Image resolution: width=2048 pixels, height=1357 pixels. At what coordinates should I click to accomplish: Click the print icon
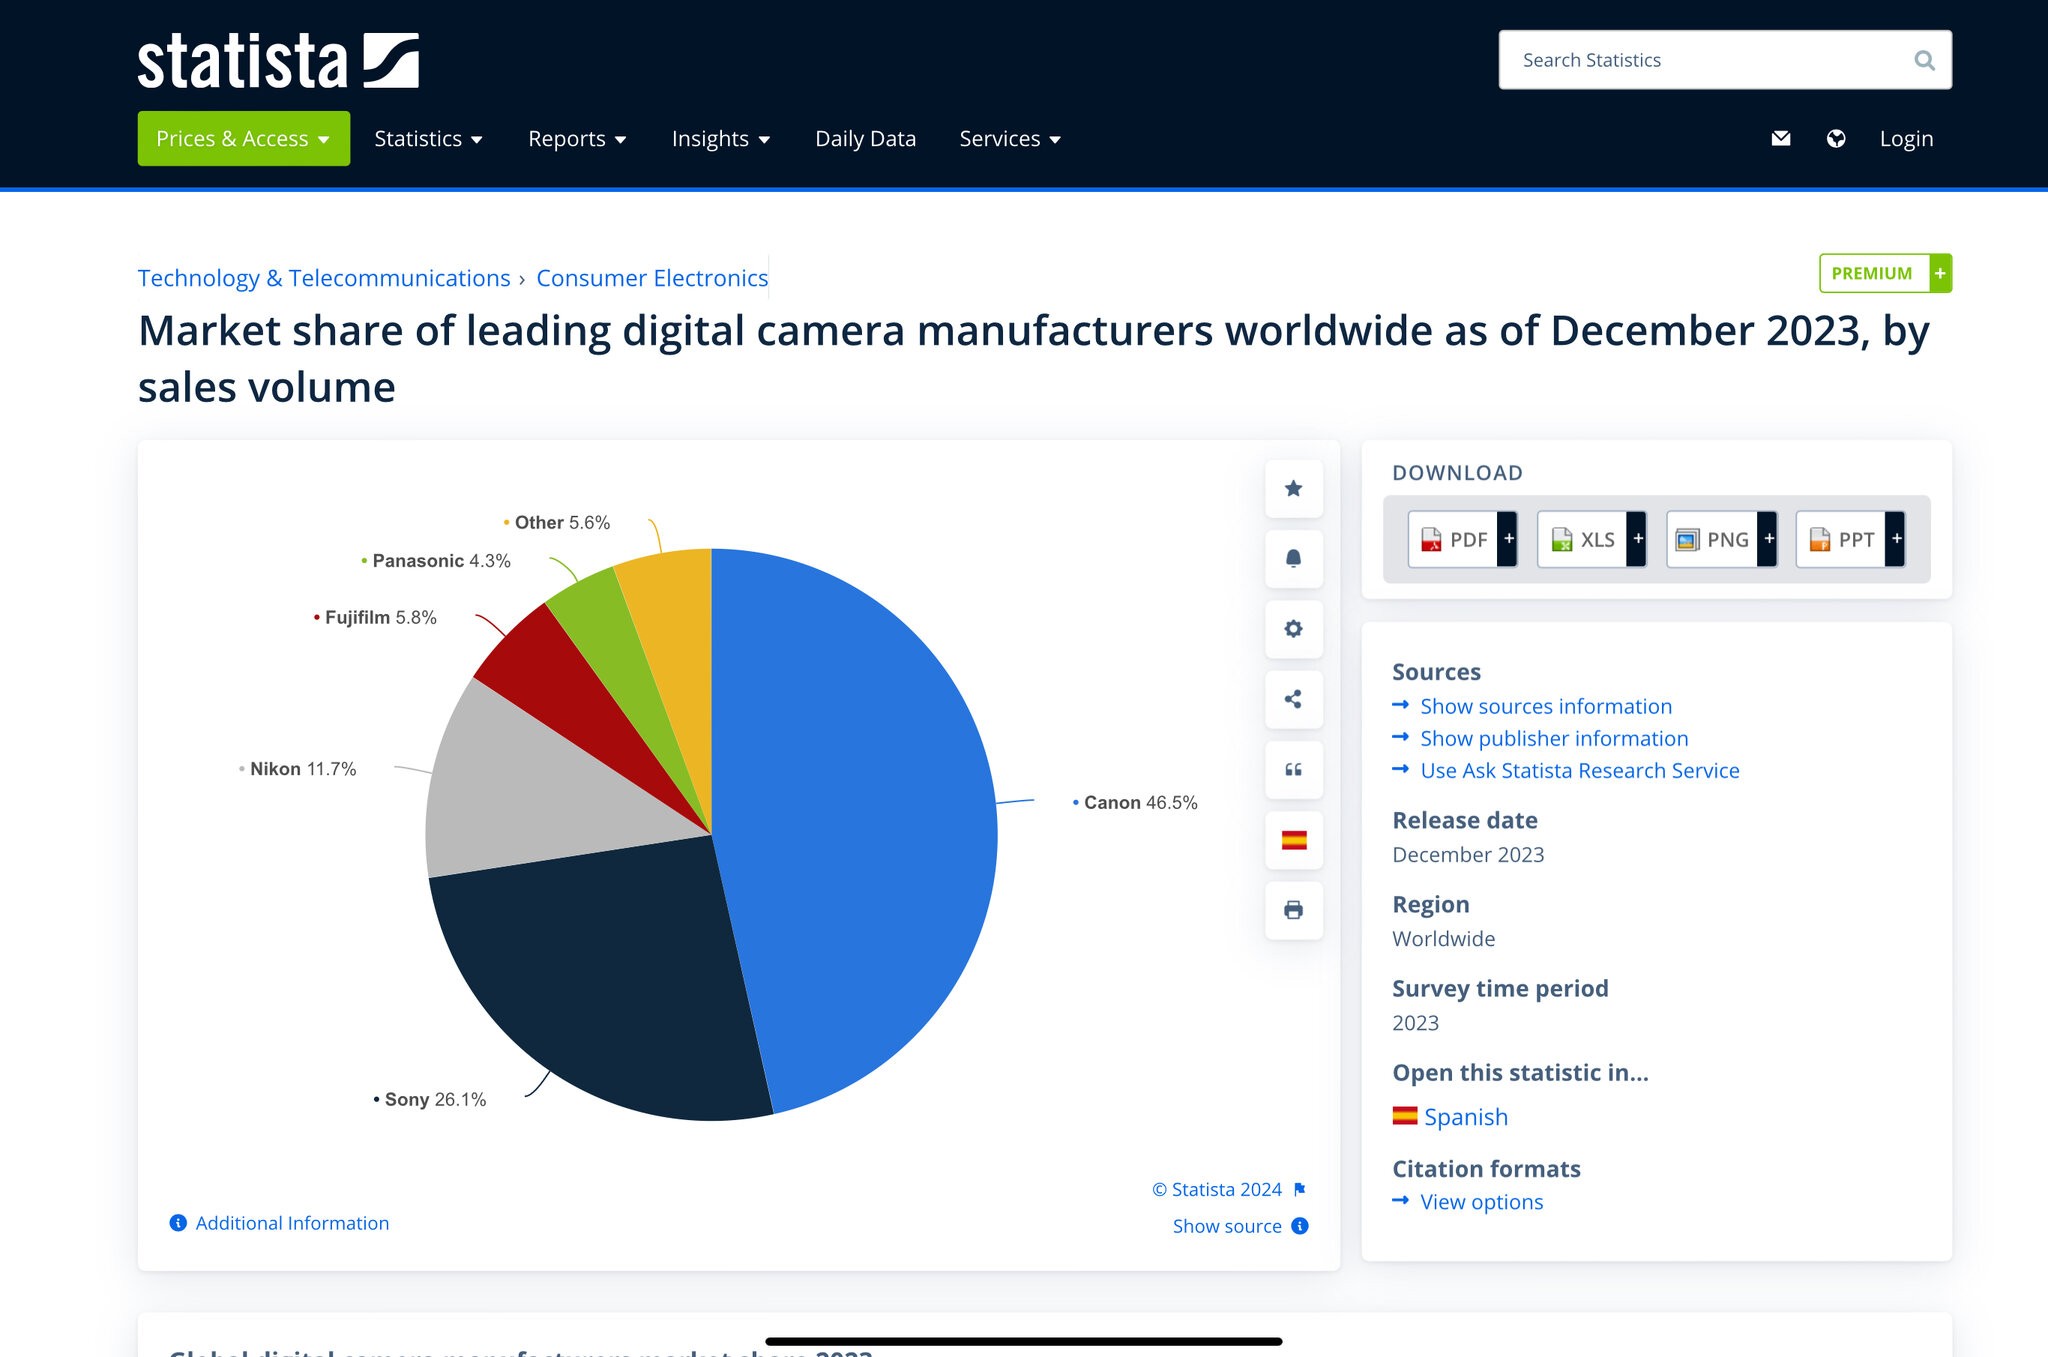(1294, 910)
